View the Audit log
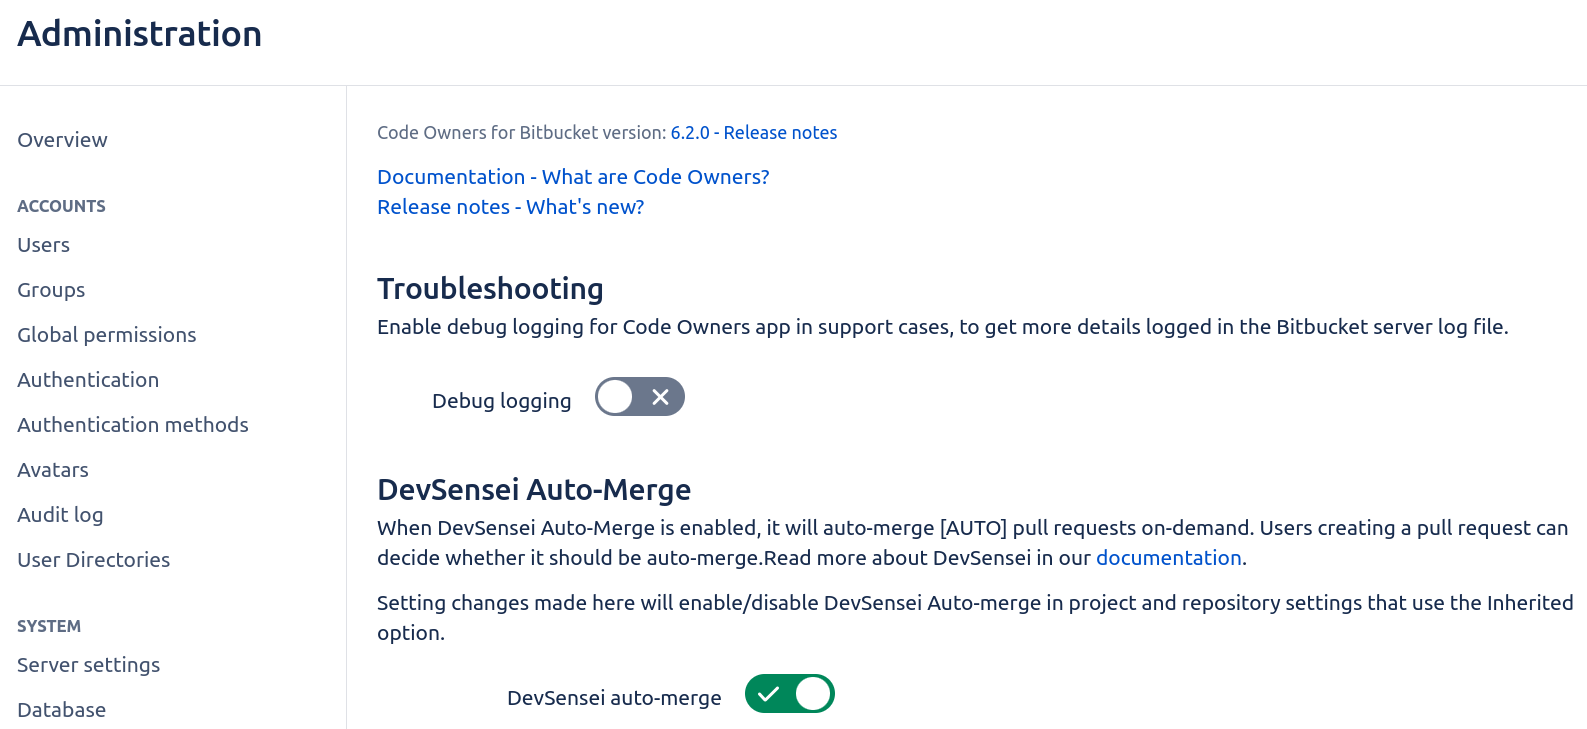Screen dimensions: 1587x729 tap(60, 515)
